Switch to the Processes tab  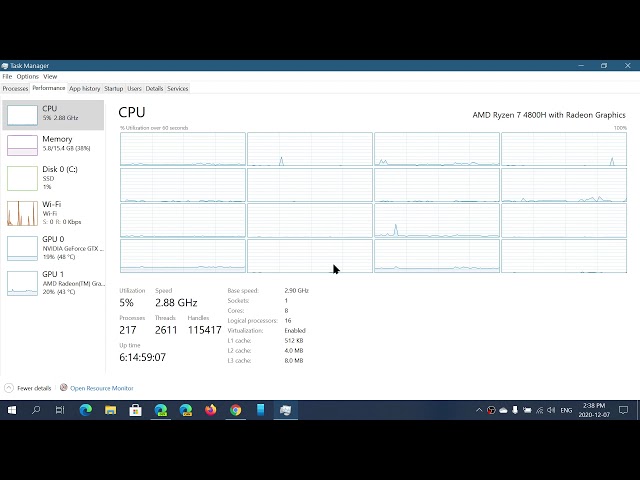(16, 89)
